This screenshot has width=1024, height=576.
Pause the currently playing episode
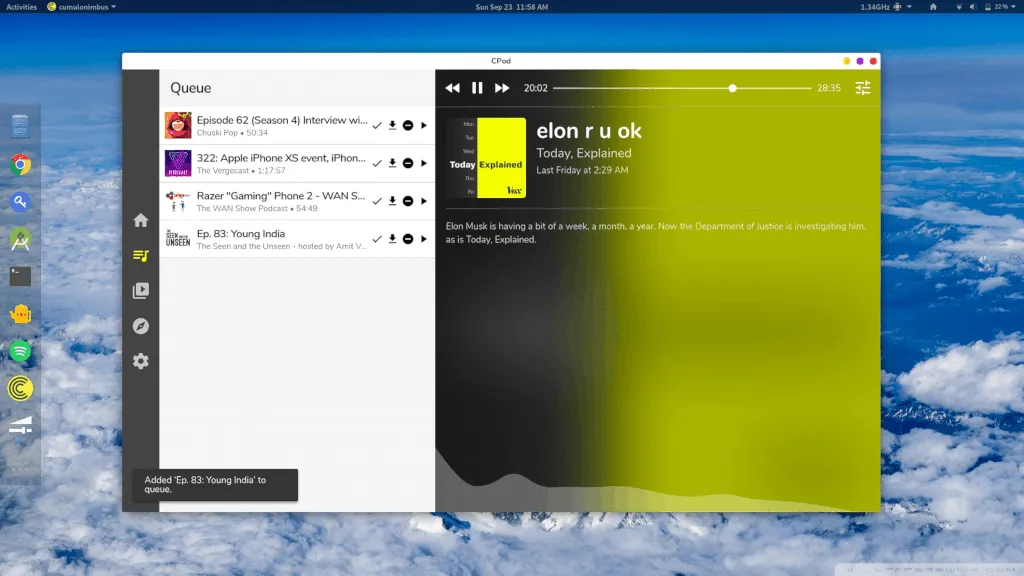coord(477,88)
